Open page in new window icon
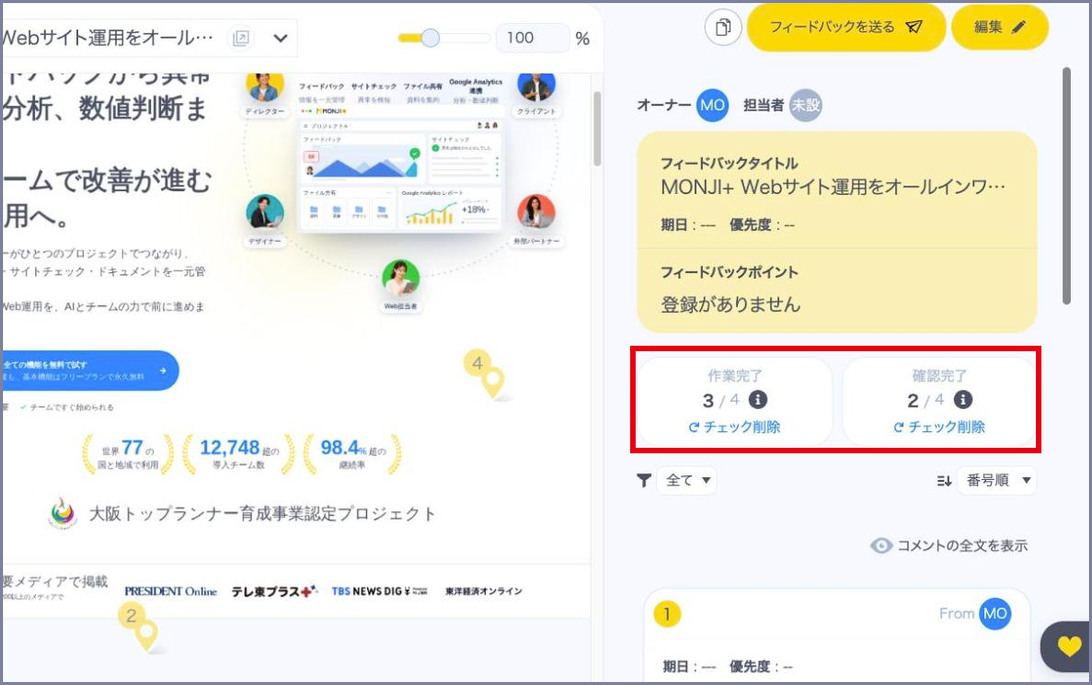Image resolution: width=1092 pixels, height=685 pixels. tap(241, 38)
